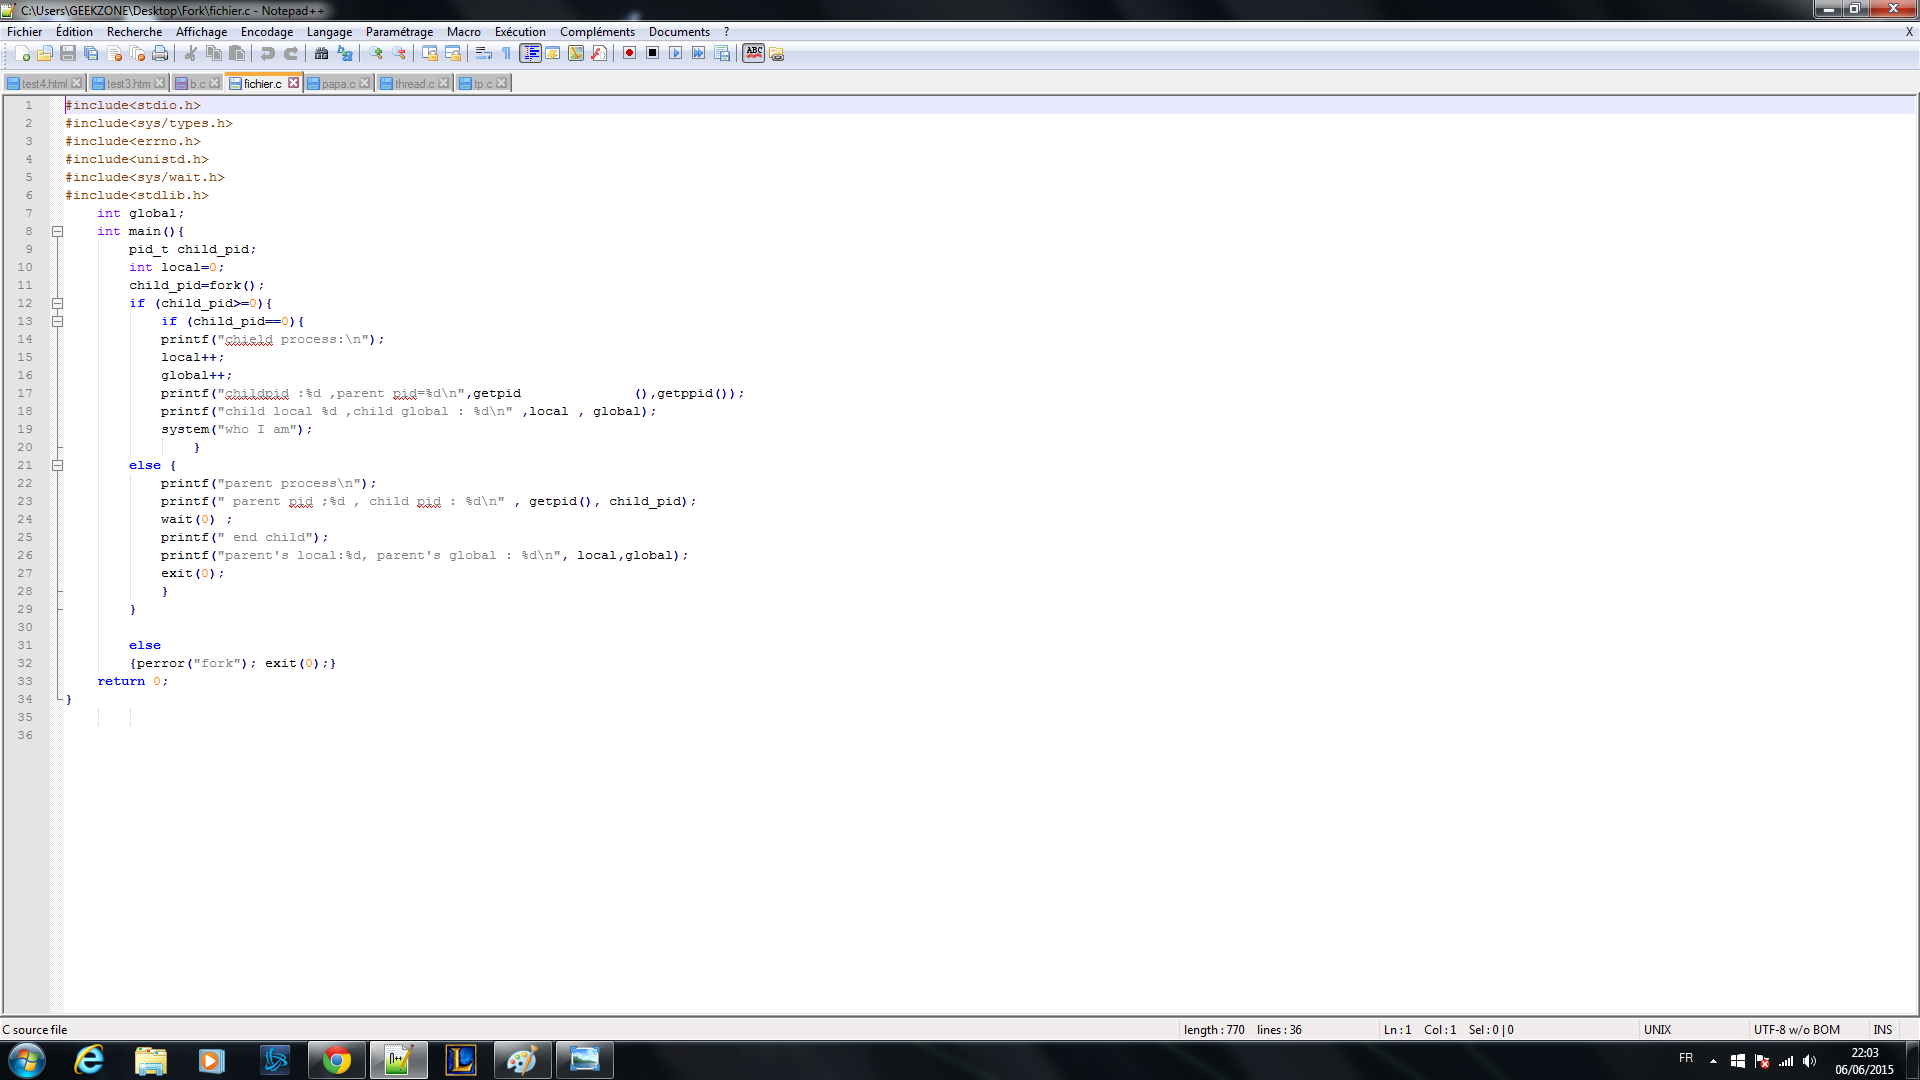Switch to the thread.c tab

414,84
